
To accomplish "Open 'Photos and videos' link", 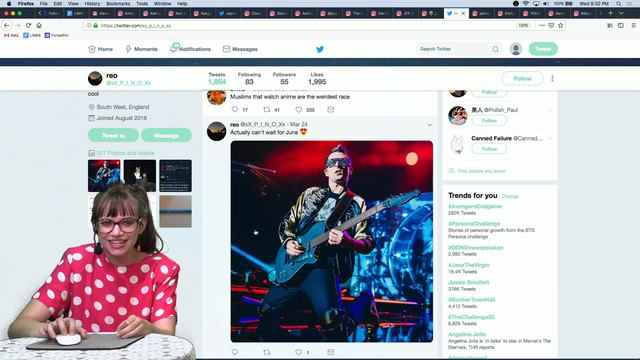I will pos(125,153).
